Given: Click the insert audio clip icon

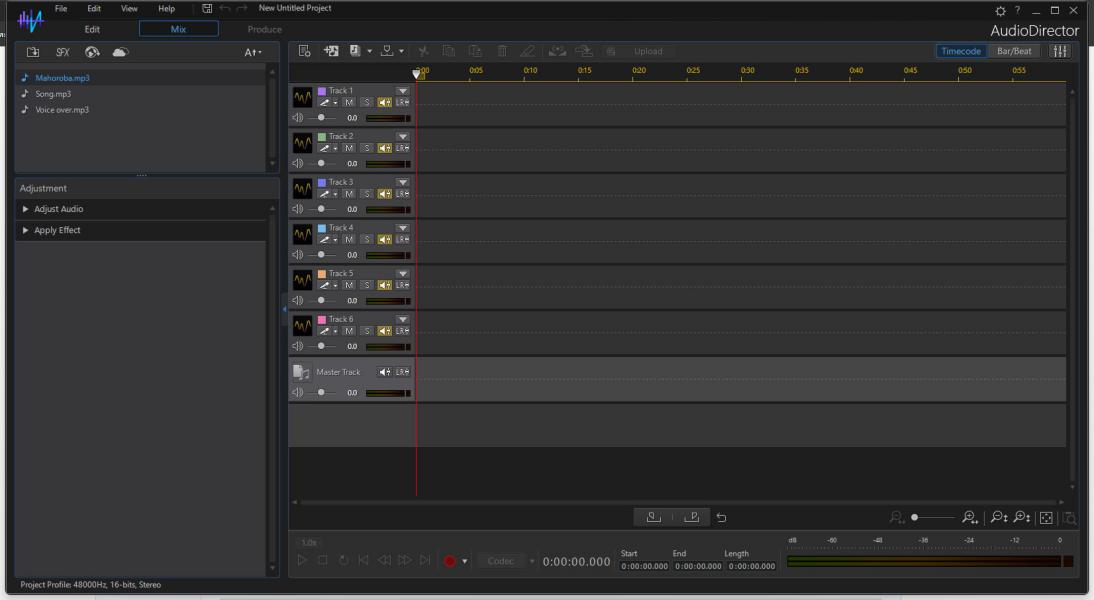Looking at the screenshot, I should [x=355, y=51].
